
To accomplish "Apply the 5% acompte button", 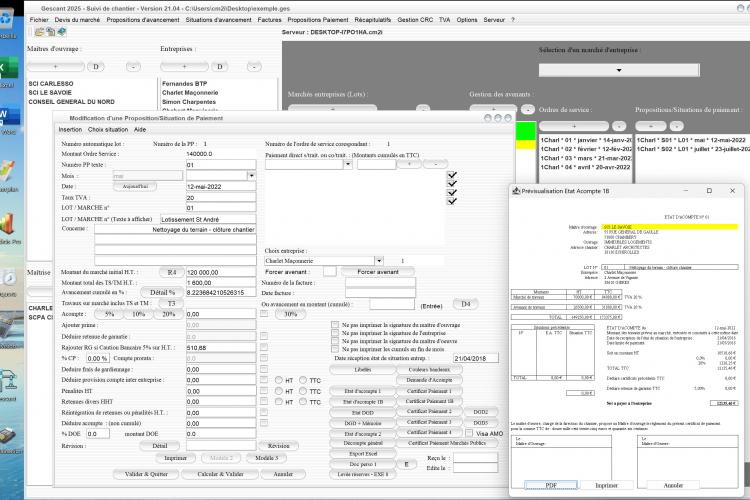I will coord(110,314).
